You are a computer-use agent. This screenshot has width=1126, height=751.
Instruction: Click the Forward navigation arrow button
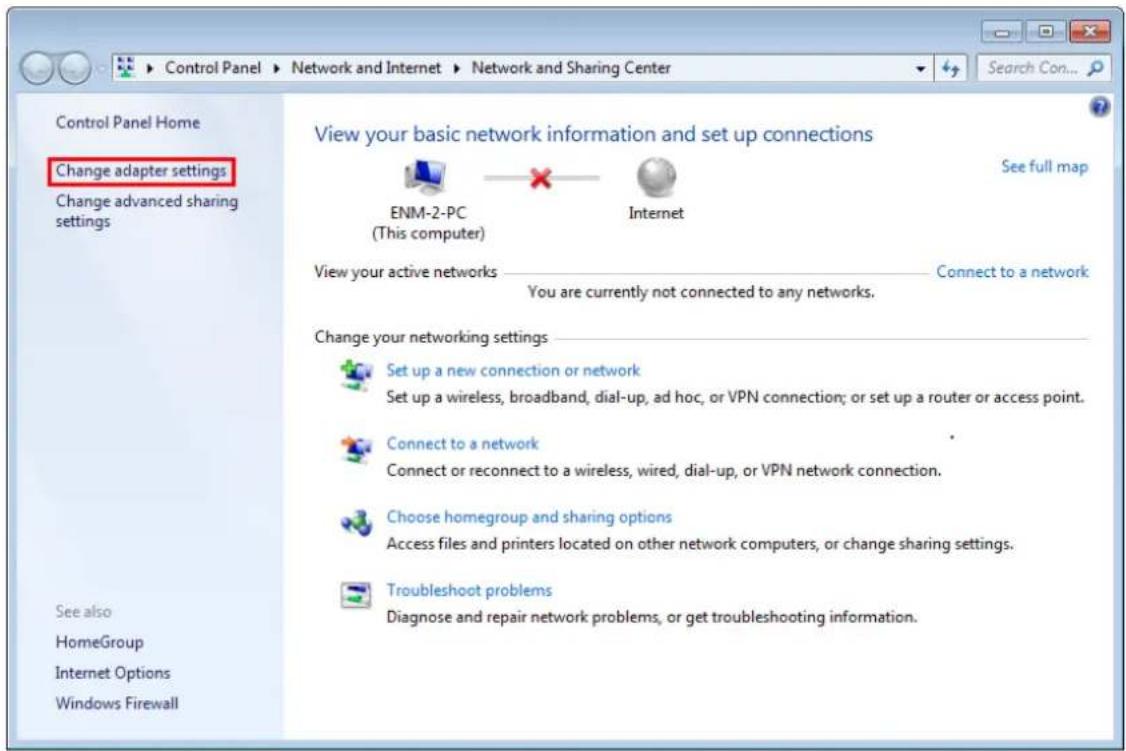tap(73, 68)
